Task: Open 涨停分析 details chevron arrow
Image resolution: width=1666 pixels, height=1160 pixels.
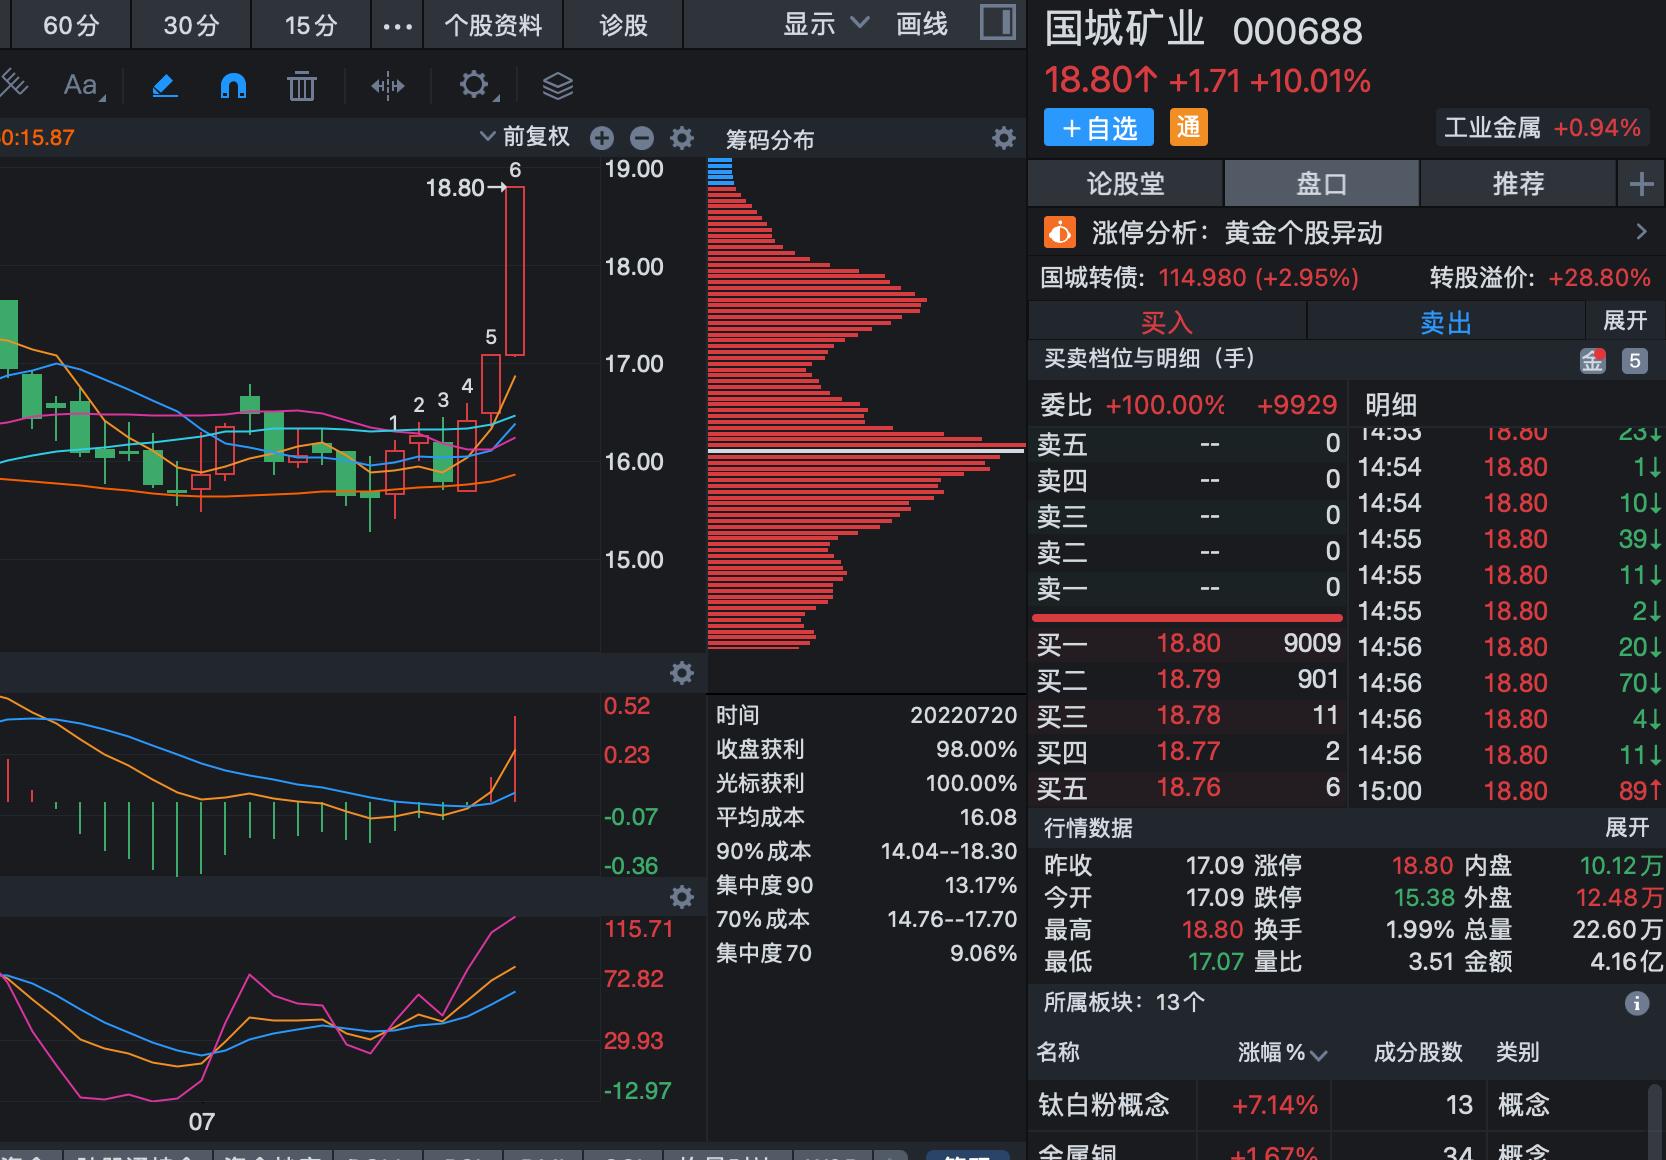Action: coord(1641,232)
